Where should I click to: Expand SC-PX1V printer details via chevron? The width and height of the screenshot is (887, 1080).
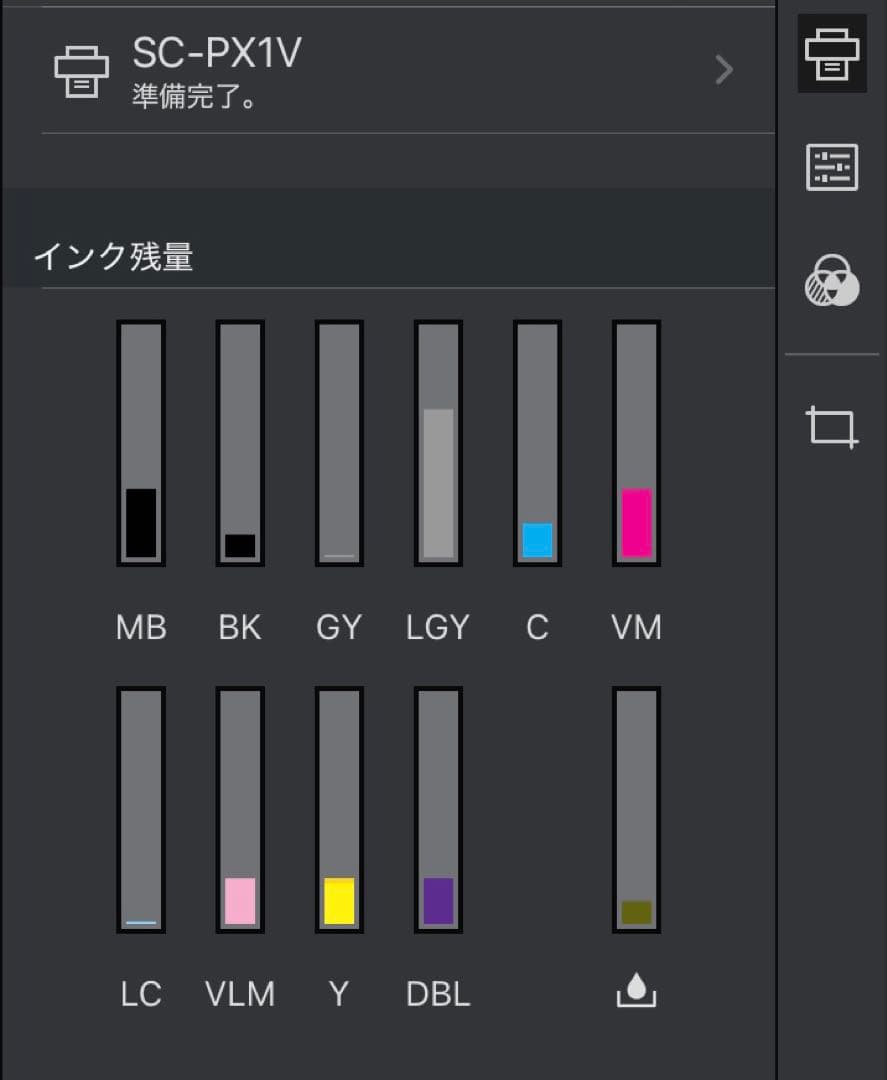tap(722, 70)
